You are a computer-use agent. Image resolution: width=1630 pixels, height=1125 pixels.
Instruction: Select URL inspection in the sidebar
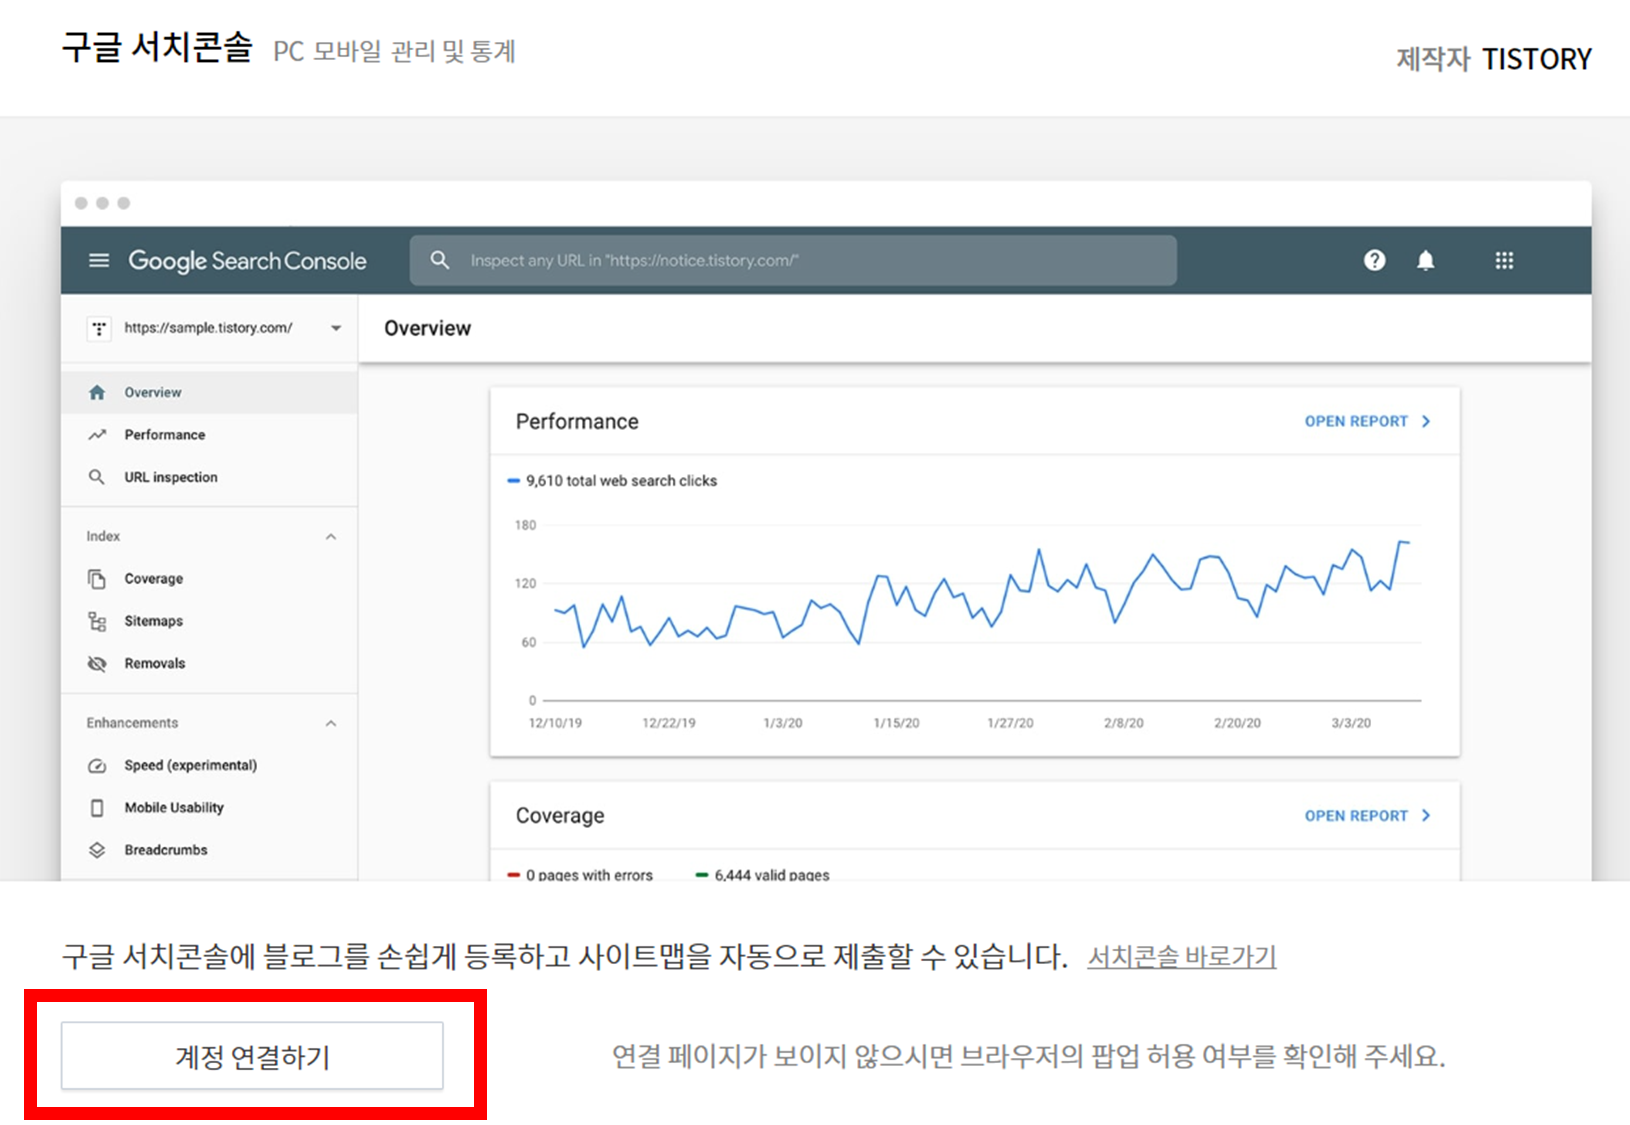(x=209, y=477)
